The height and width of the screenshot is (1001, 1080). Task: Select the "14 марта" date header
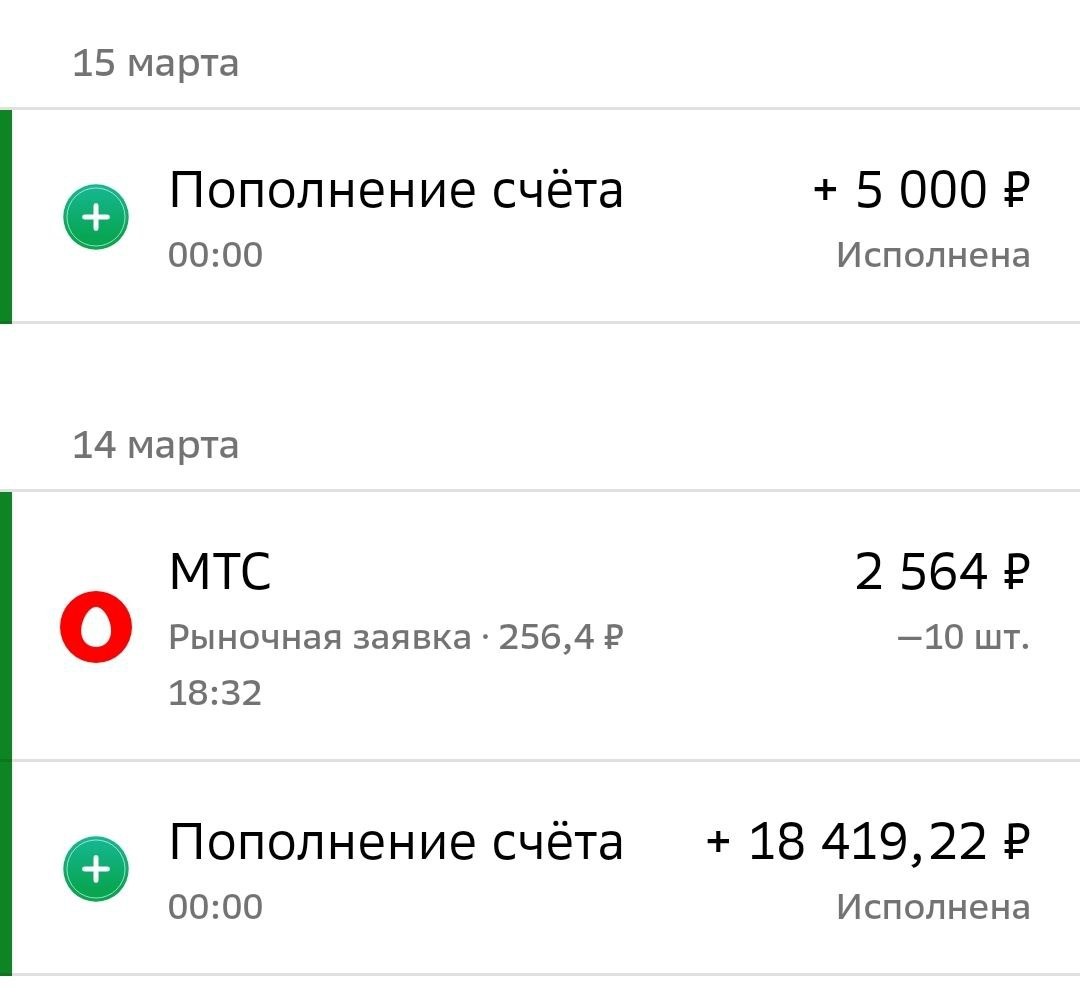155,445
